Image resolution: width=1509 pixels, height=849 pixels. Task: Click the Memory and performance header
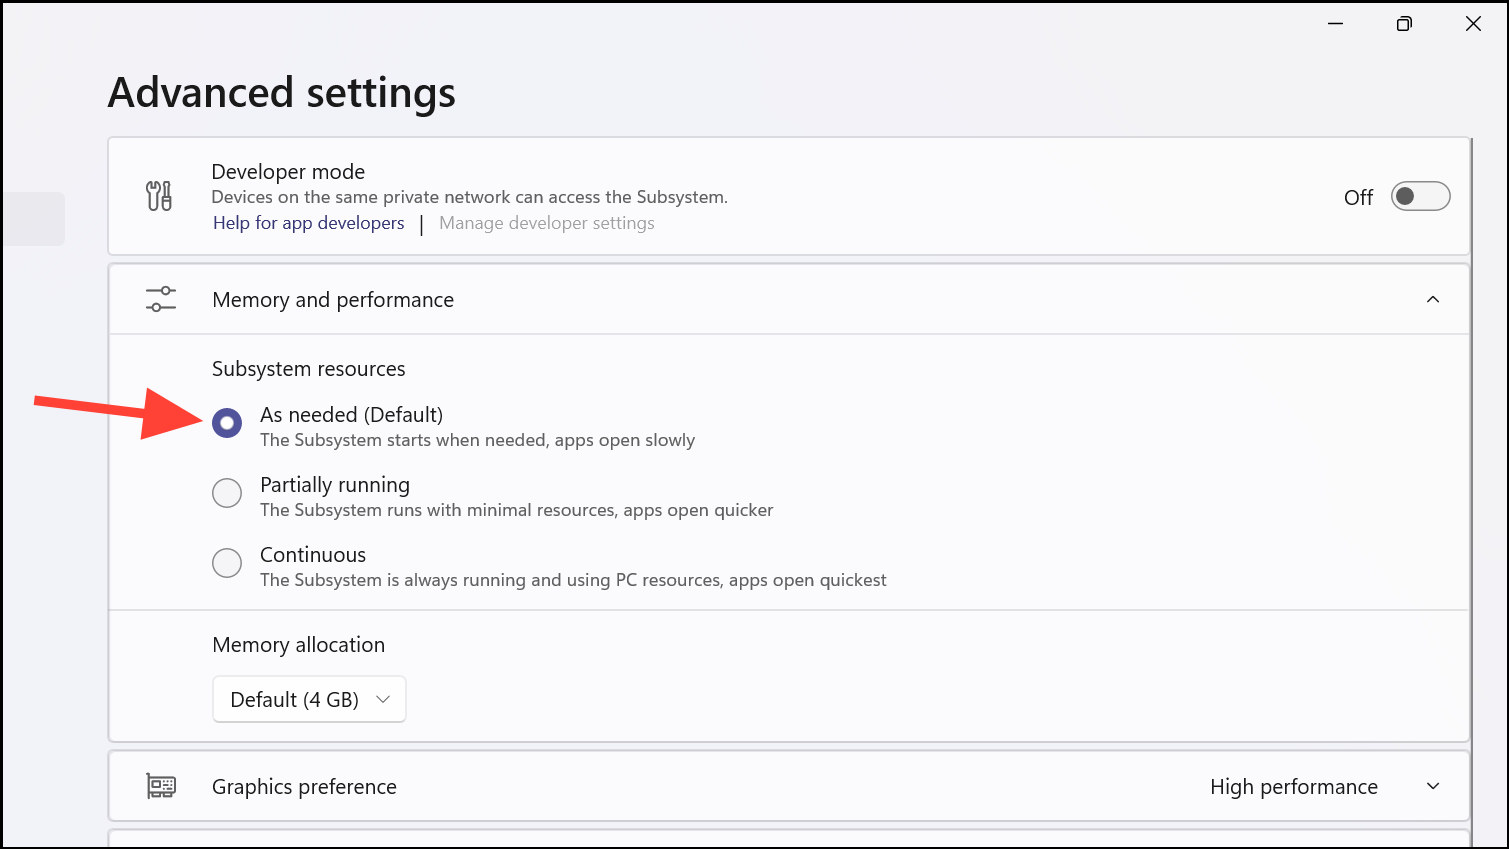tap(333, 300)
